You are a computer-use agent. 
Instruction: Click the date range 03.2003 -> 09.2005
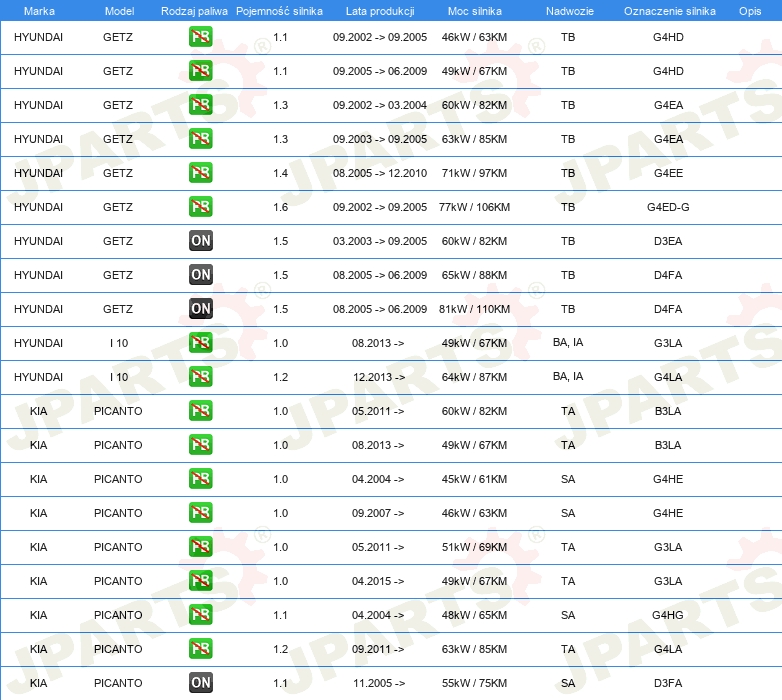(x=380, y=241)
